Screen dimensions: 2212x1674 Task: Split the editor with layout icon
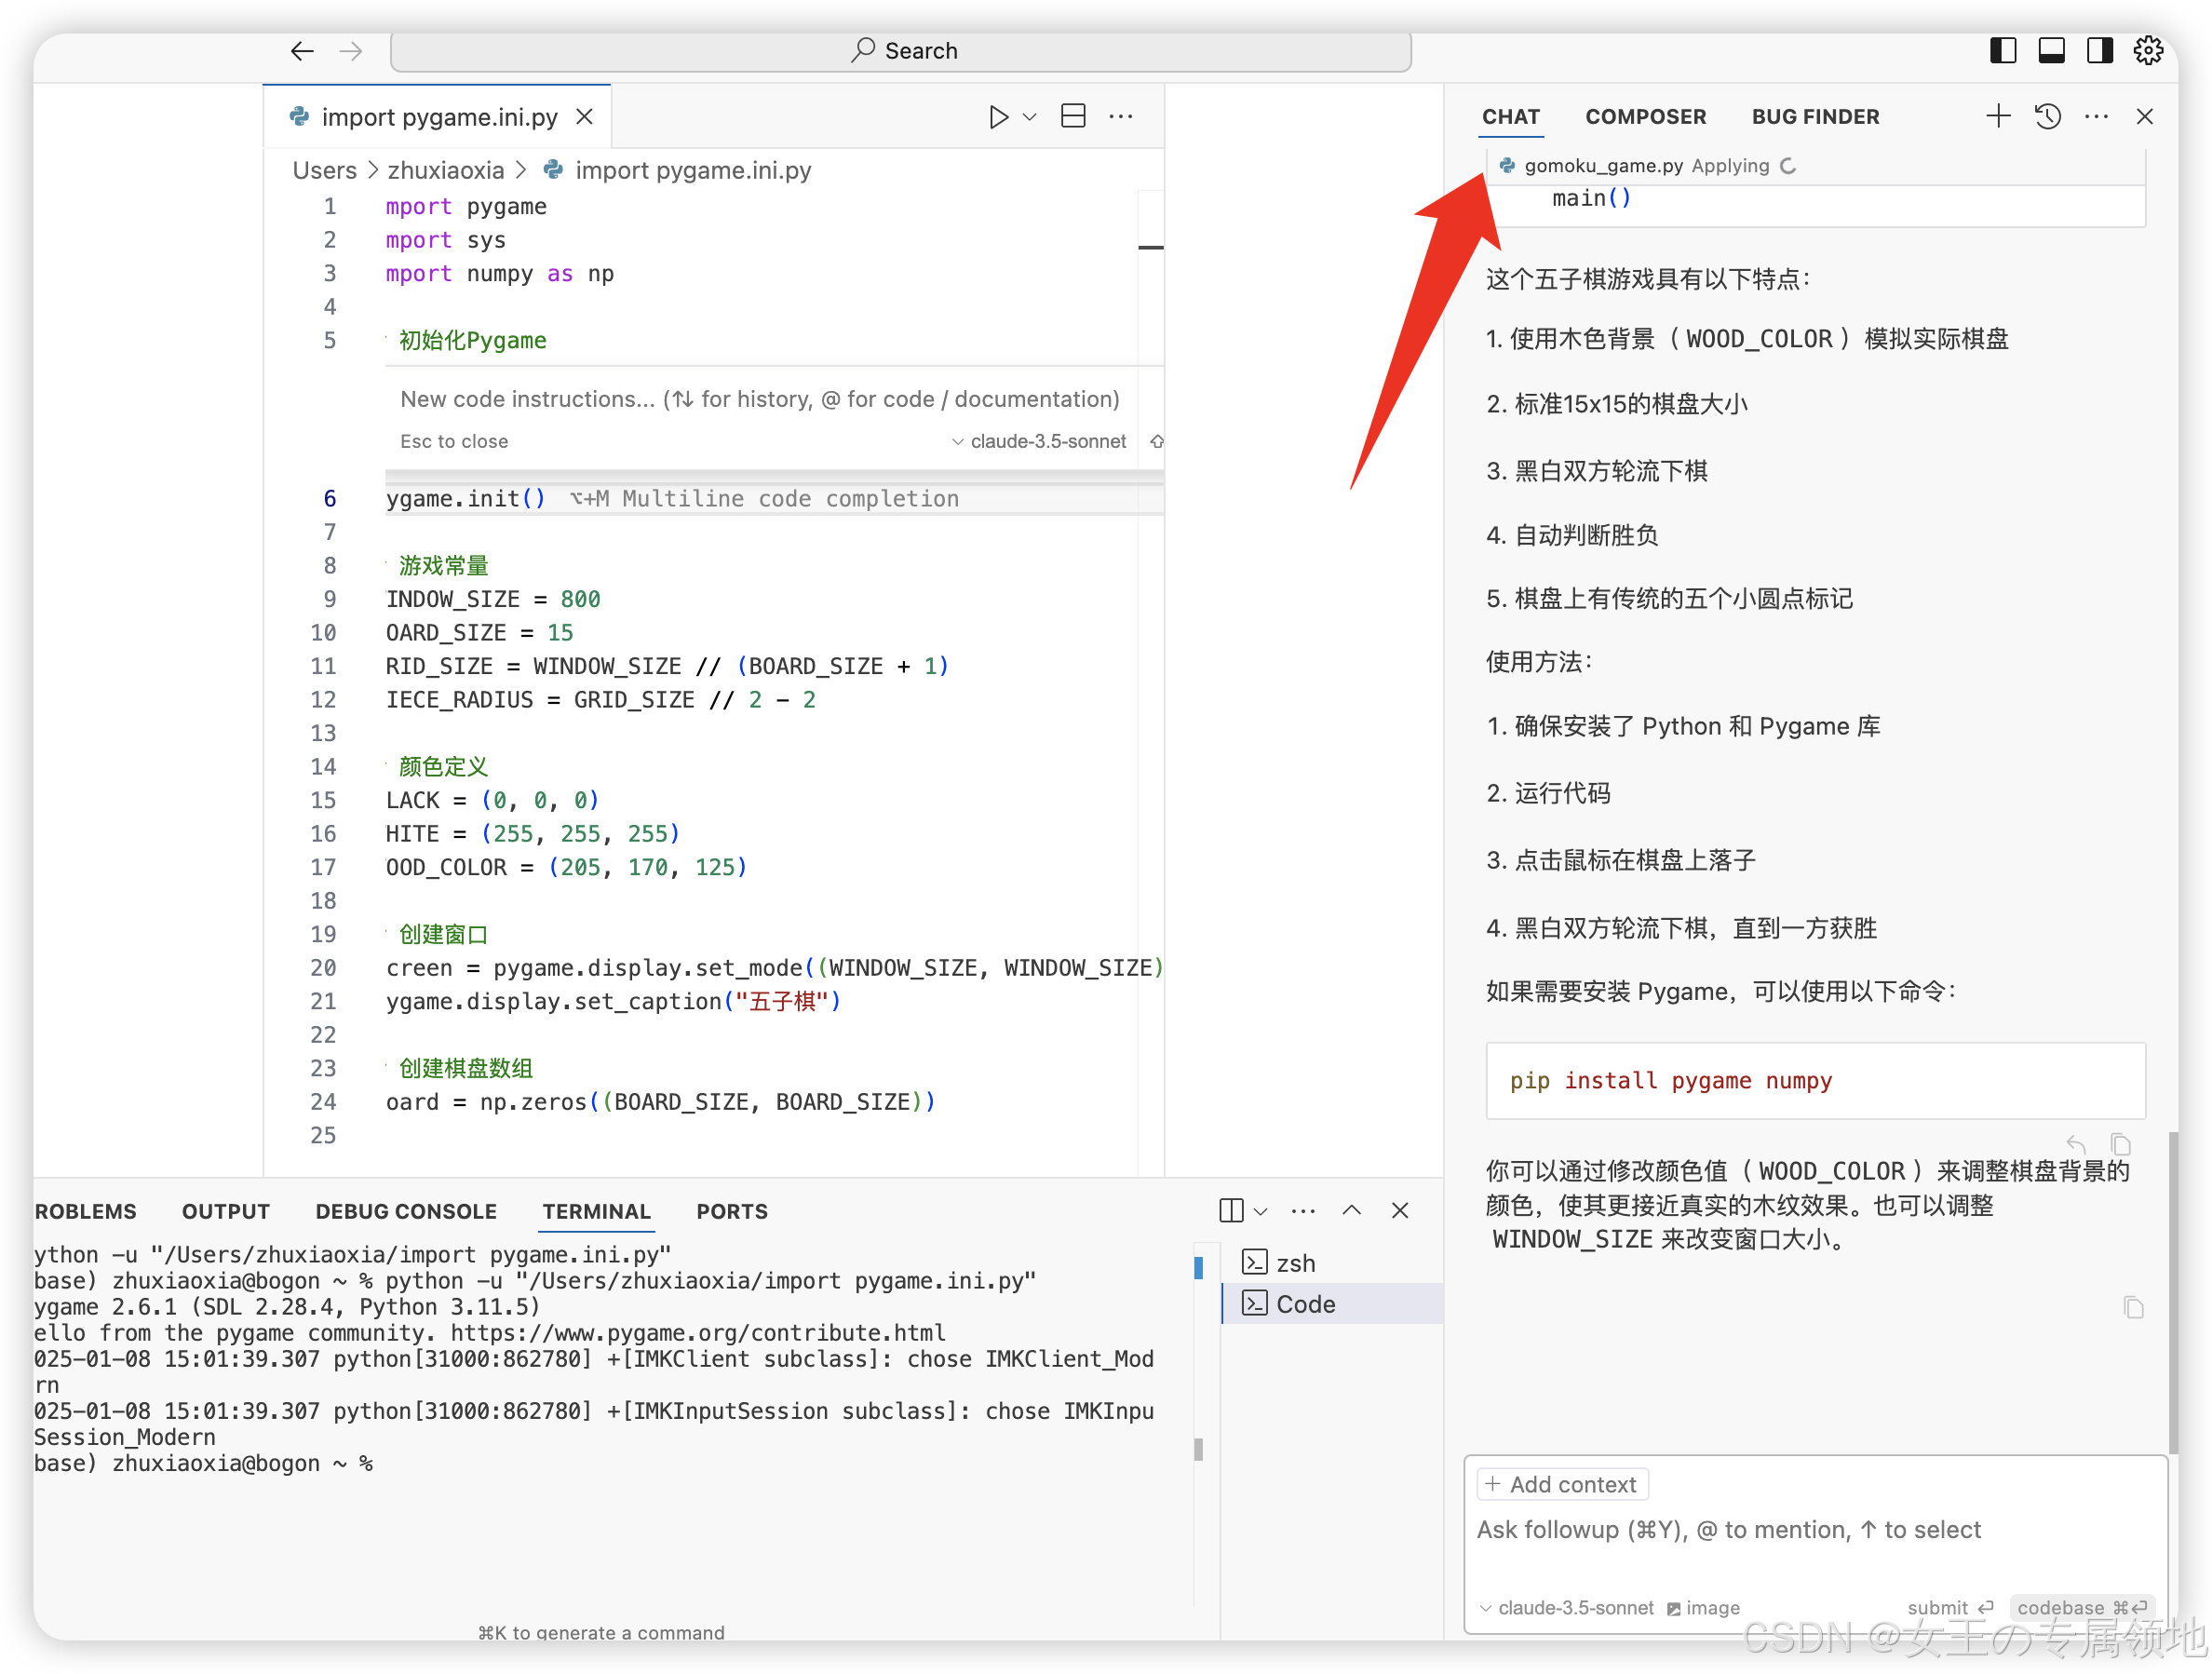coord(1073,117)
